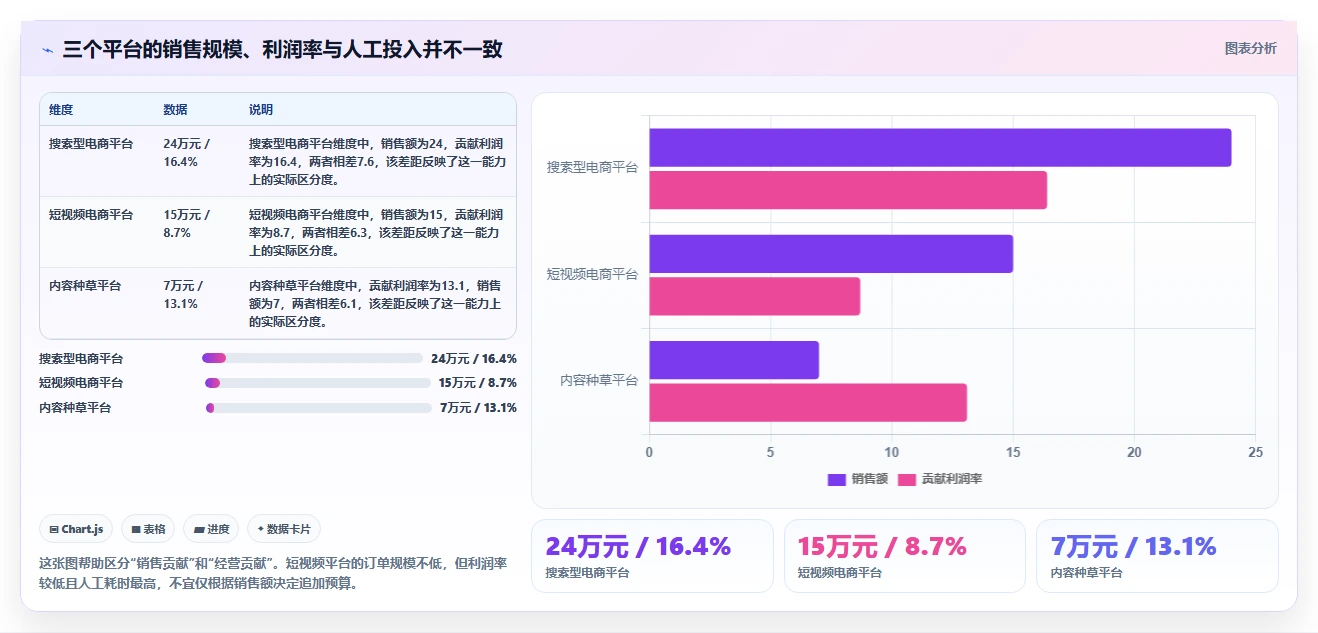Open the 24万元 / 16.4% data card

point(652,556)
